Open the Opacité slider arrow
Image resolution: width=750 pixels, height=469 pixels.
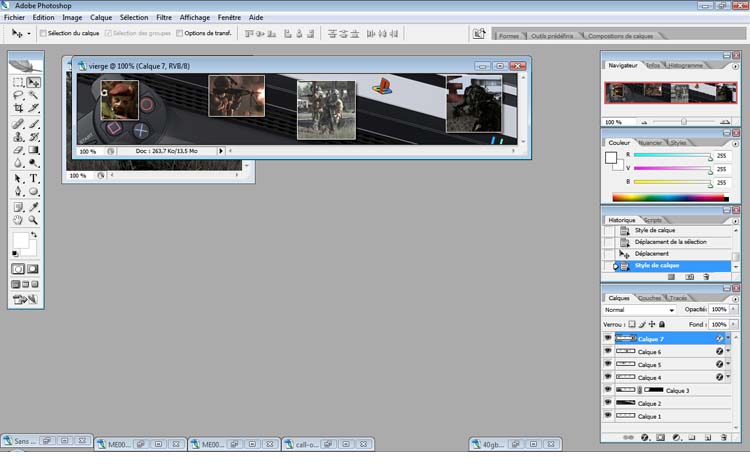733,309
